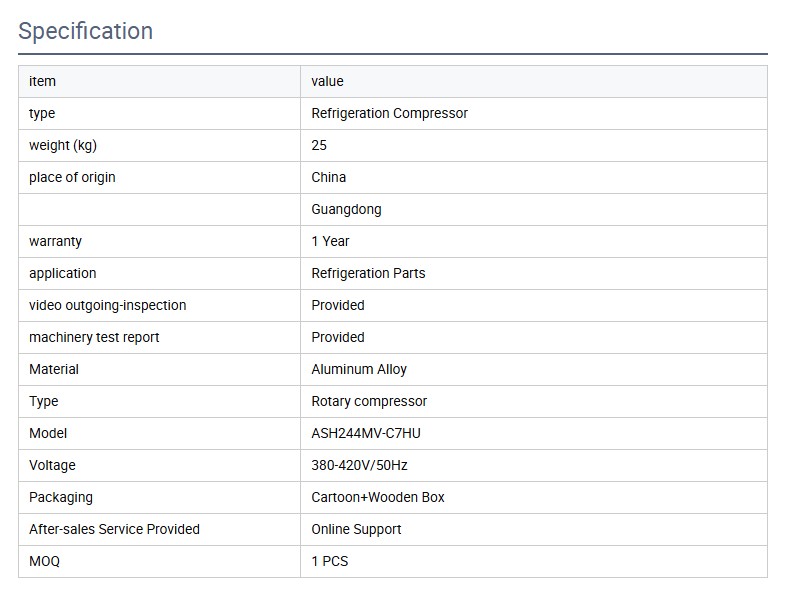Click the 'Packaging' row label
Screen dimensions: 785x597
(x=61, y=497)
